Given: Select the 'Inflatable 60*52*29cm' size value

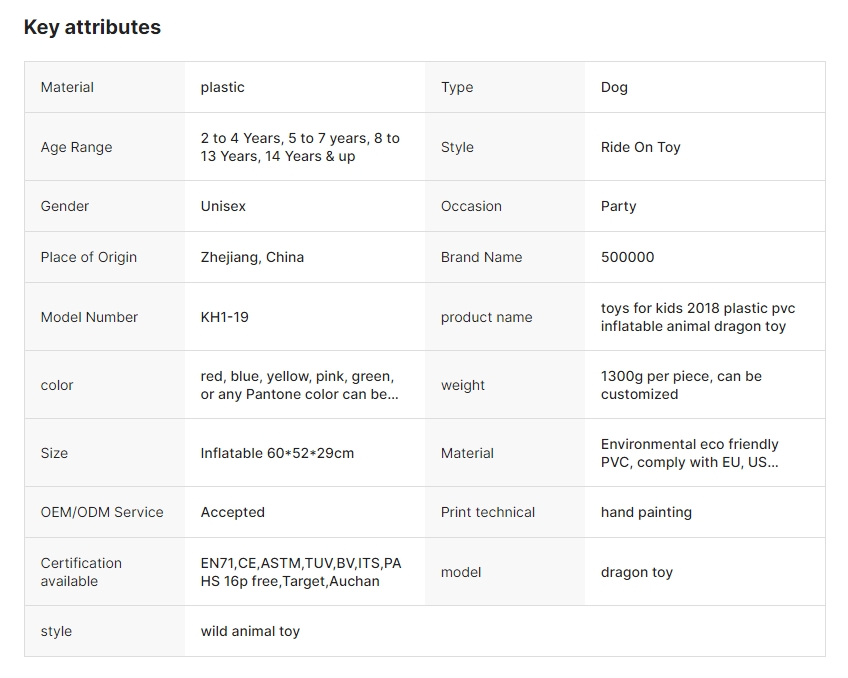Looking at the screenshot, I should 277,453.
